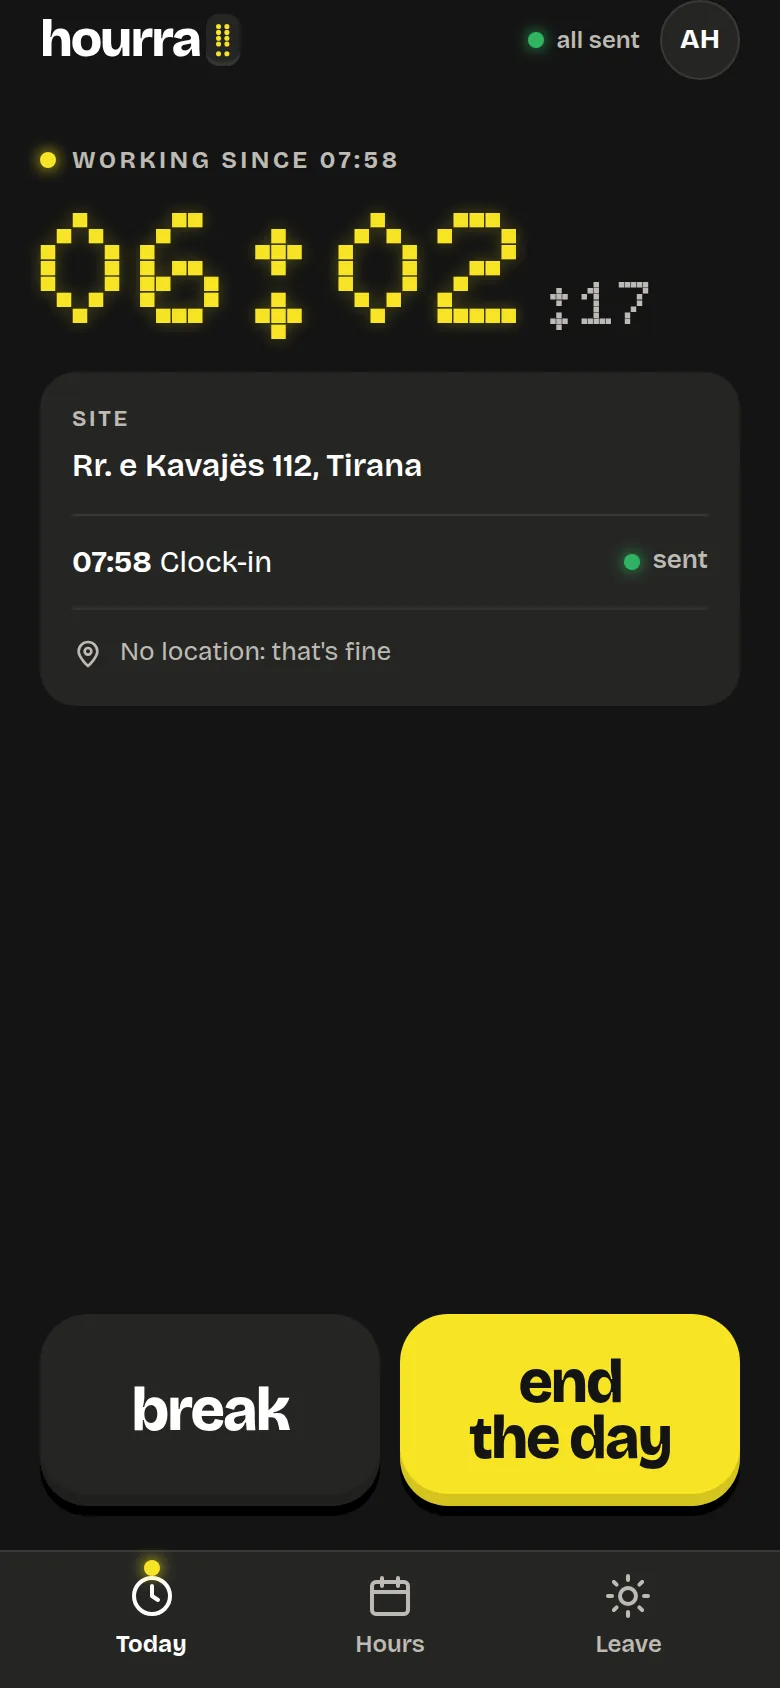Switch to the Hours tab
780x1688 pixels.
tap(390, 1610)
